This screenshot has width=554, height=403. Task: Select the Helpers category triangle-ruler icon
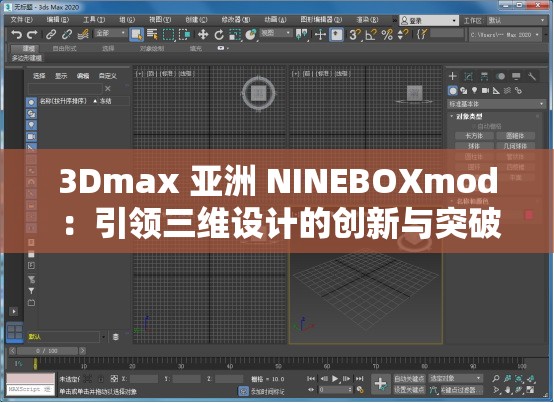point(496,90)
